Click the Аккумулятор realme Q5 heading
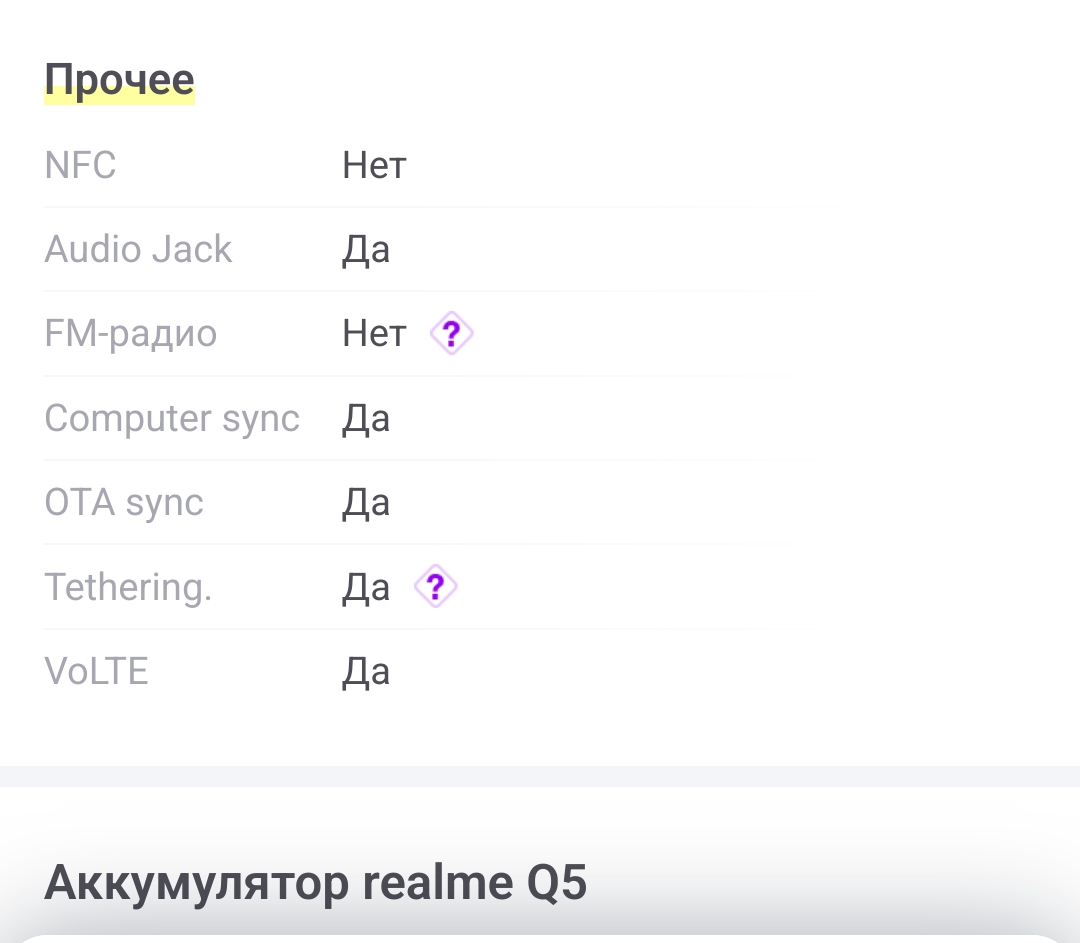The image size is (1080, 943). tap(315, 882)
